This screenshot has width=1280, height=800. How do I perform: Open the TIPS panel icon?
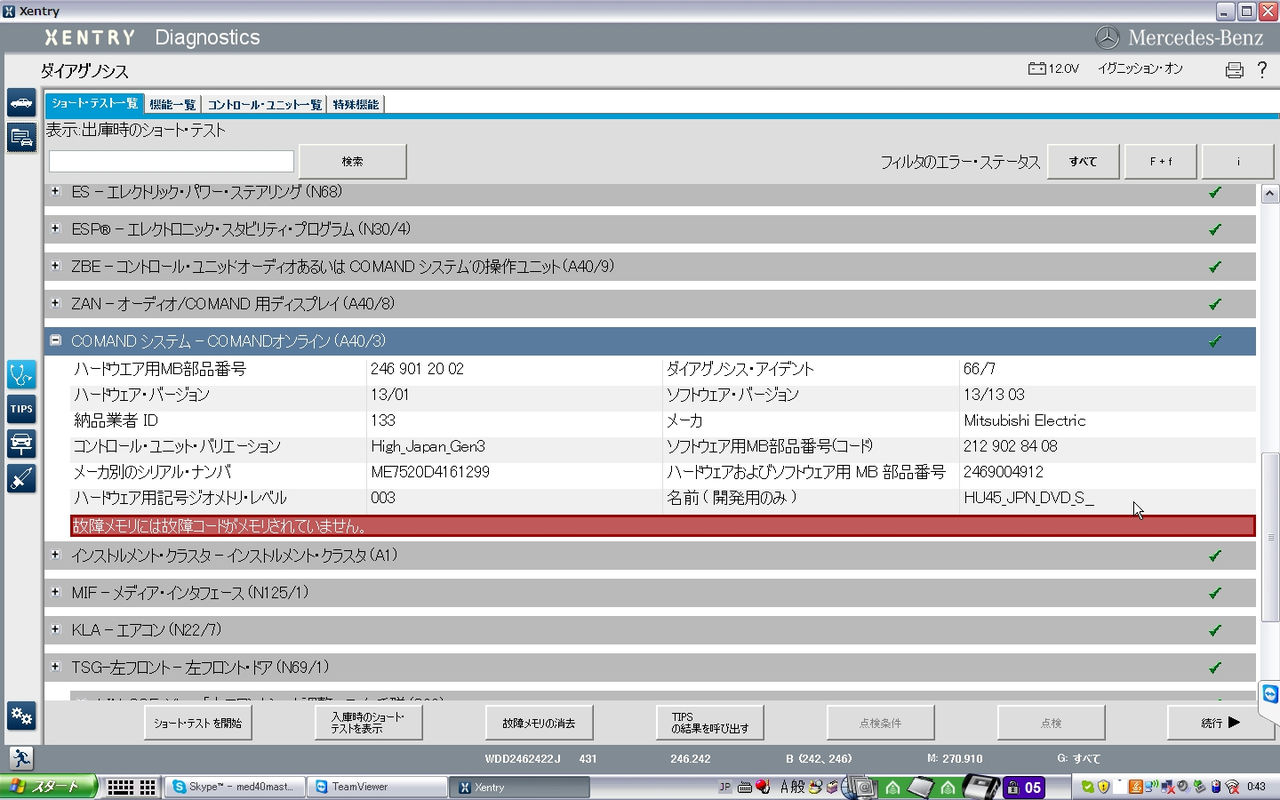21,408
